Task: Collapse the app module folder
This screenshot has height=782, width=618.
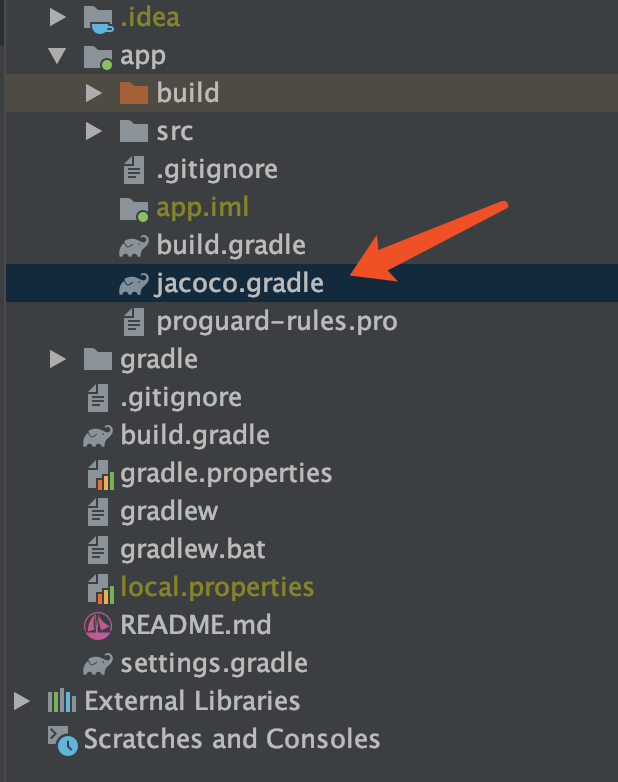Action: (59, 56)
